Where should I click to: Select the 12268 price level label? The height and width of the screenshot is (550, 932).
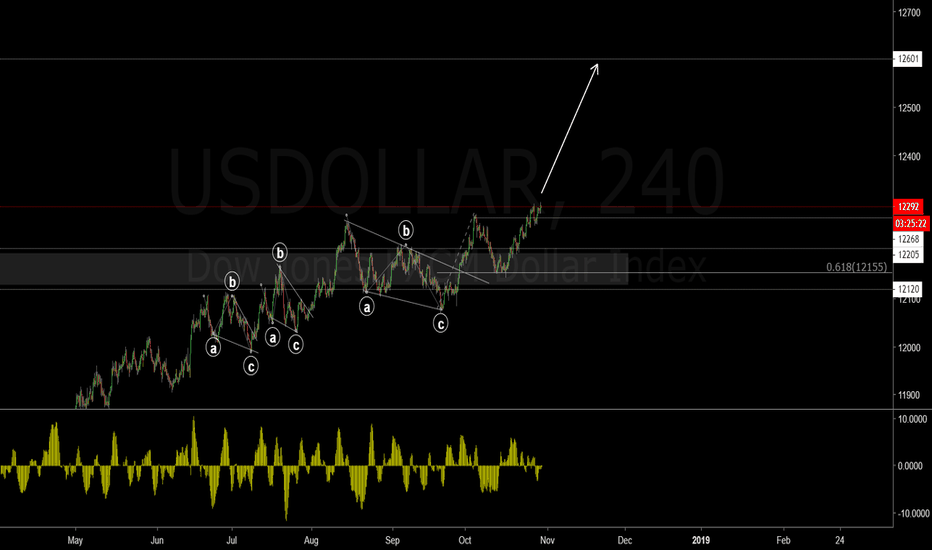pyautogui.click(x=908, y=239)
